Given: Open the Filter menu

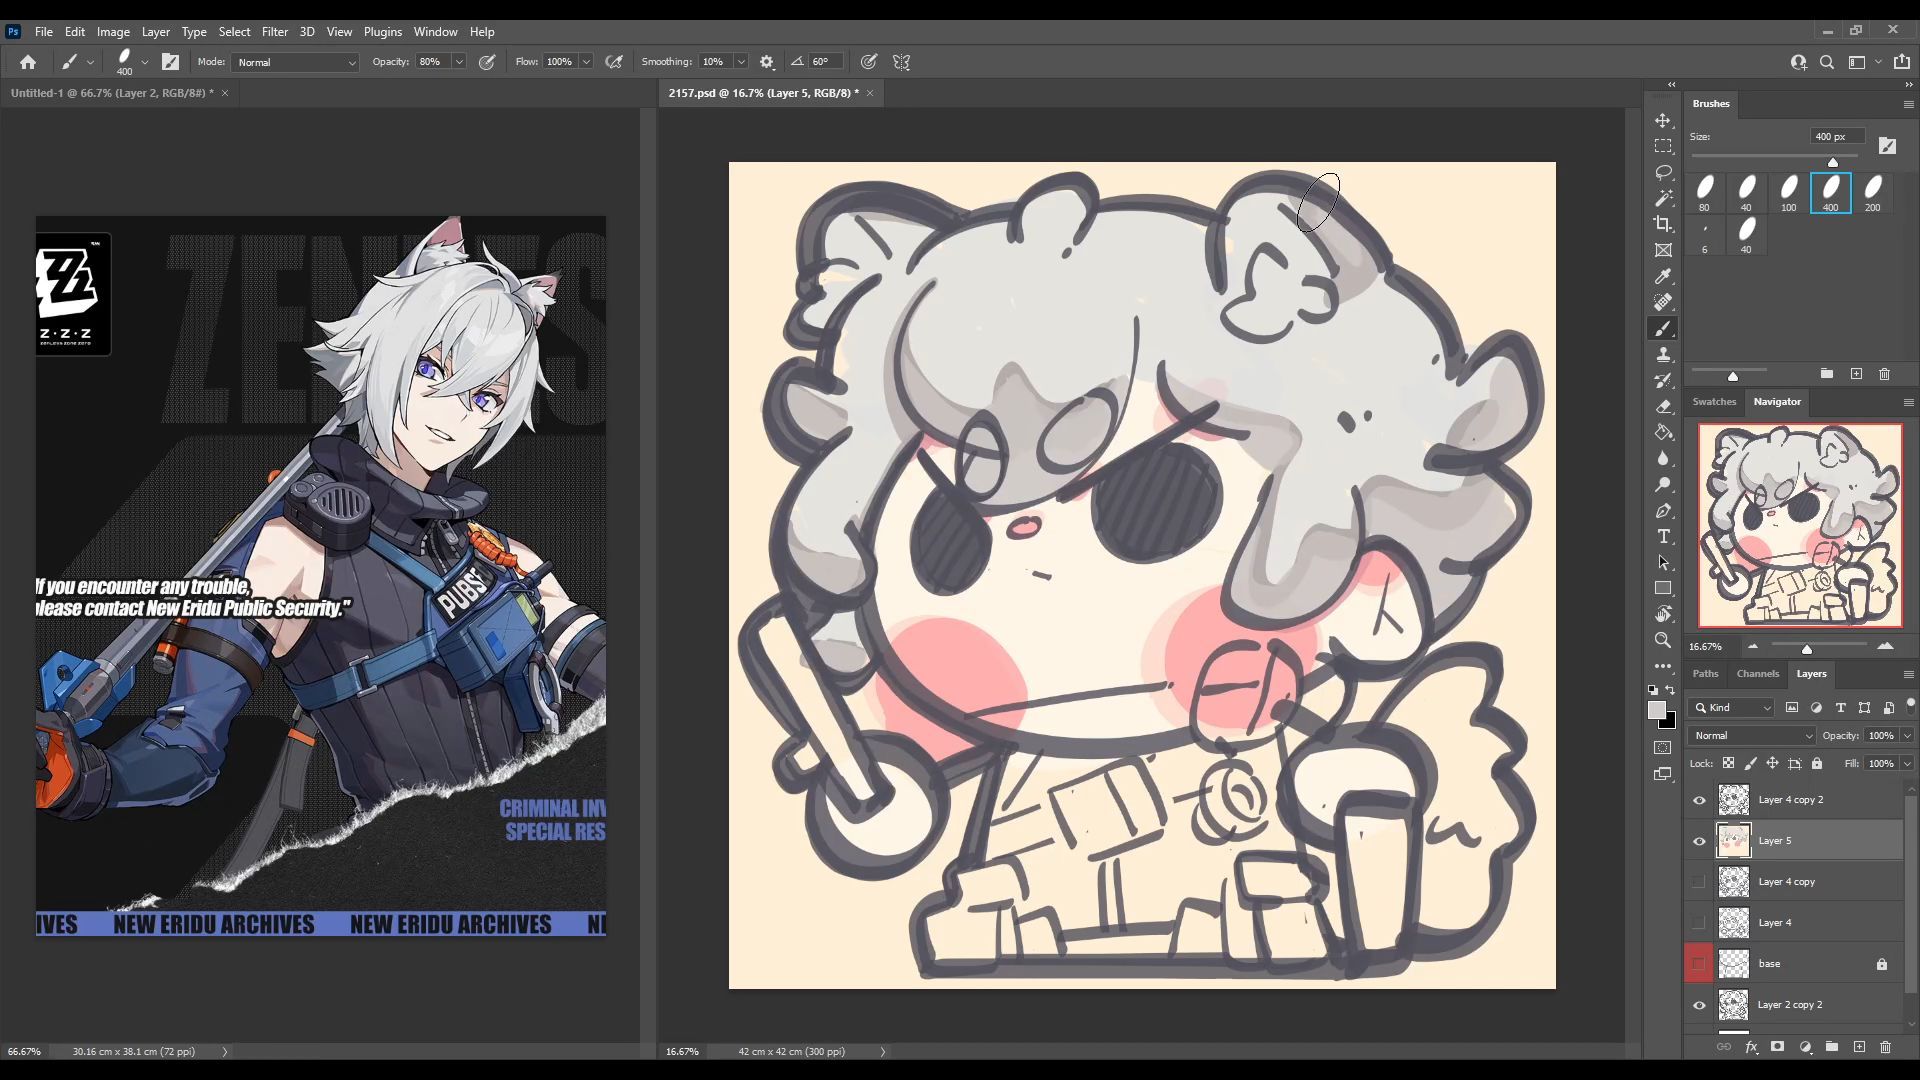Looking at the screenshot, I should coord(274,32).
